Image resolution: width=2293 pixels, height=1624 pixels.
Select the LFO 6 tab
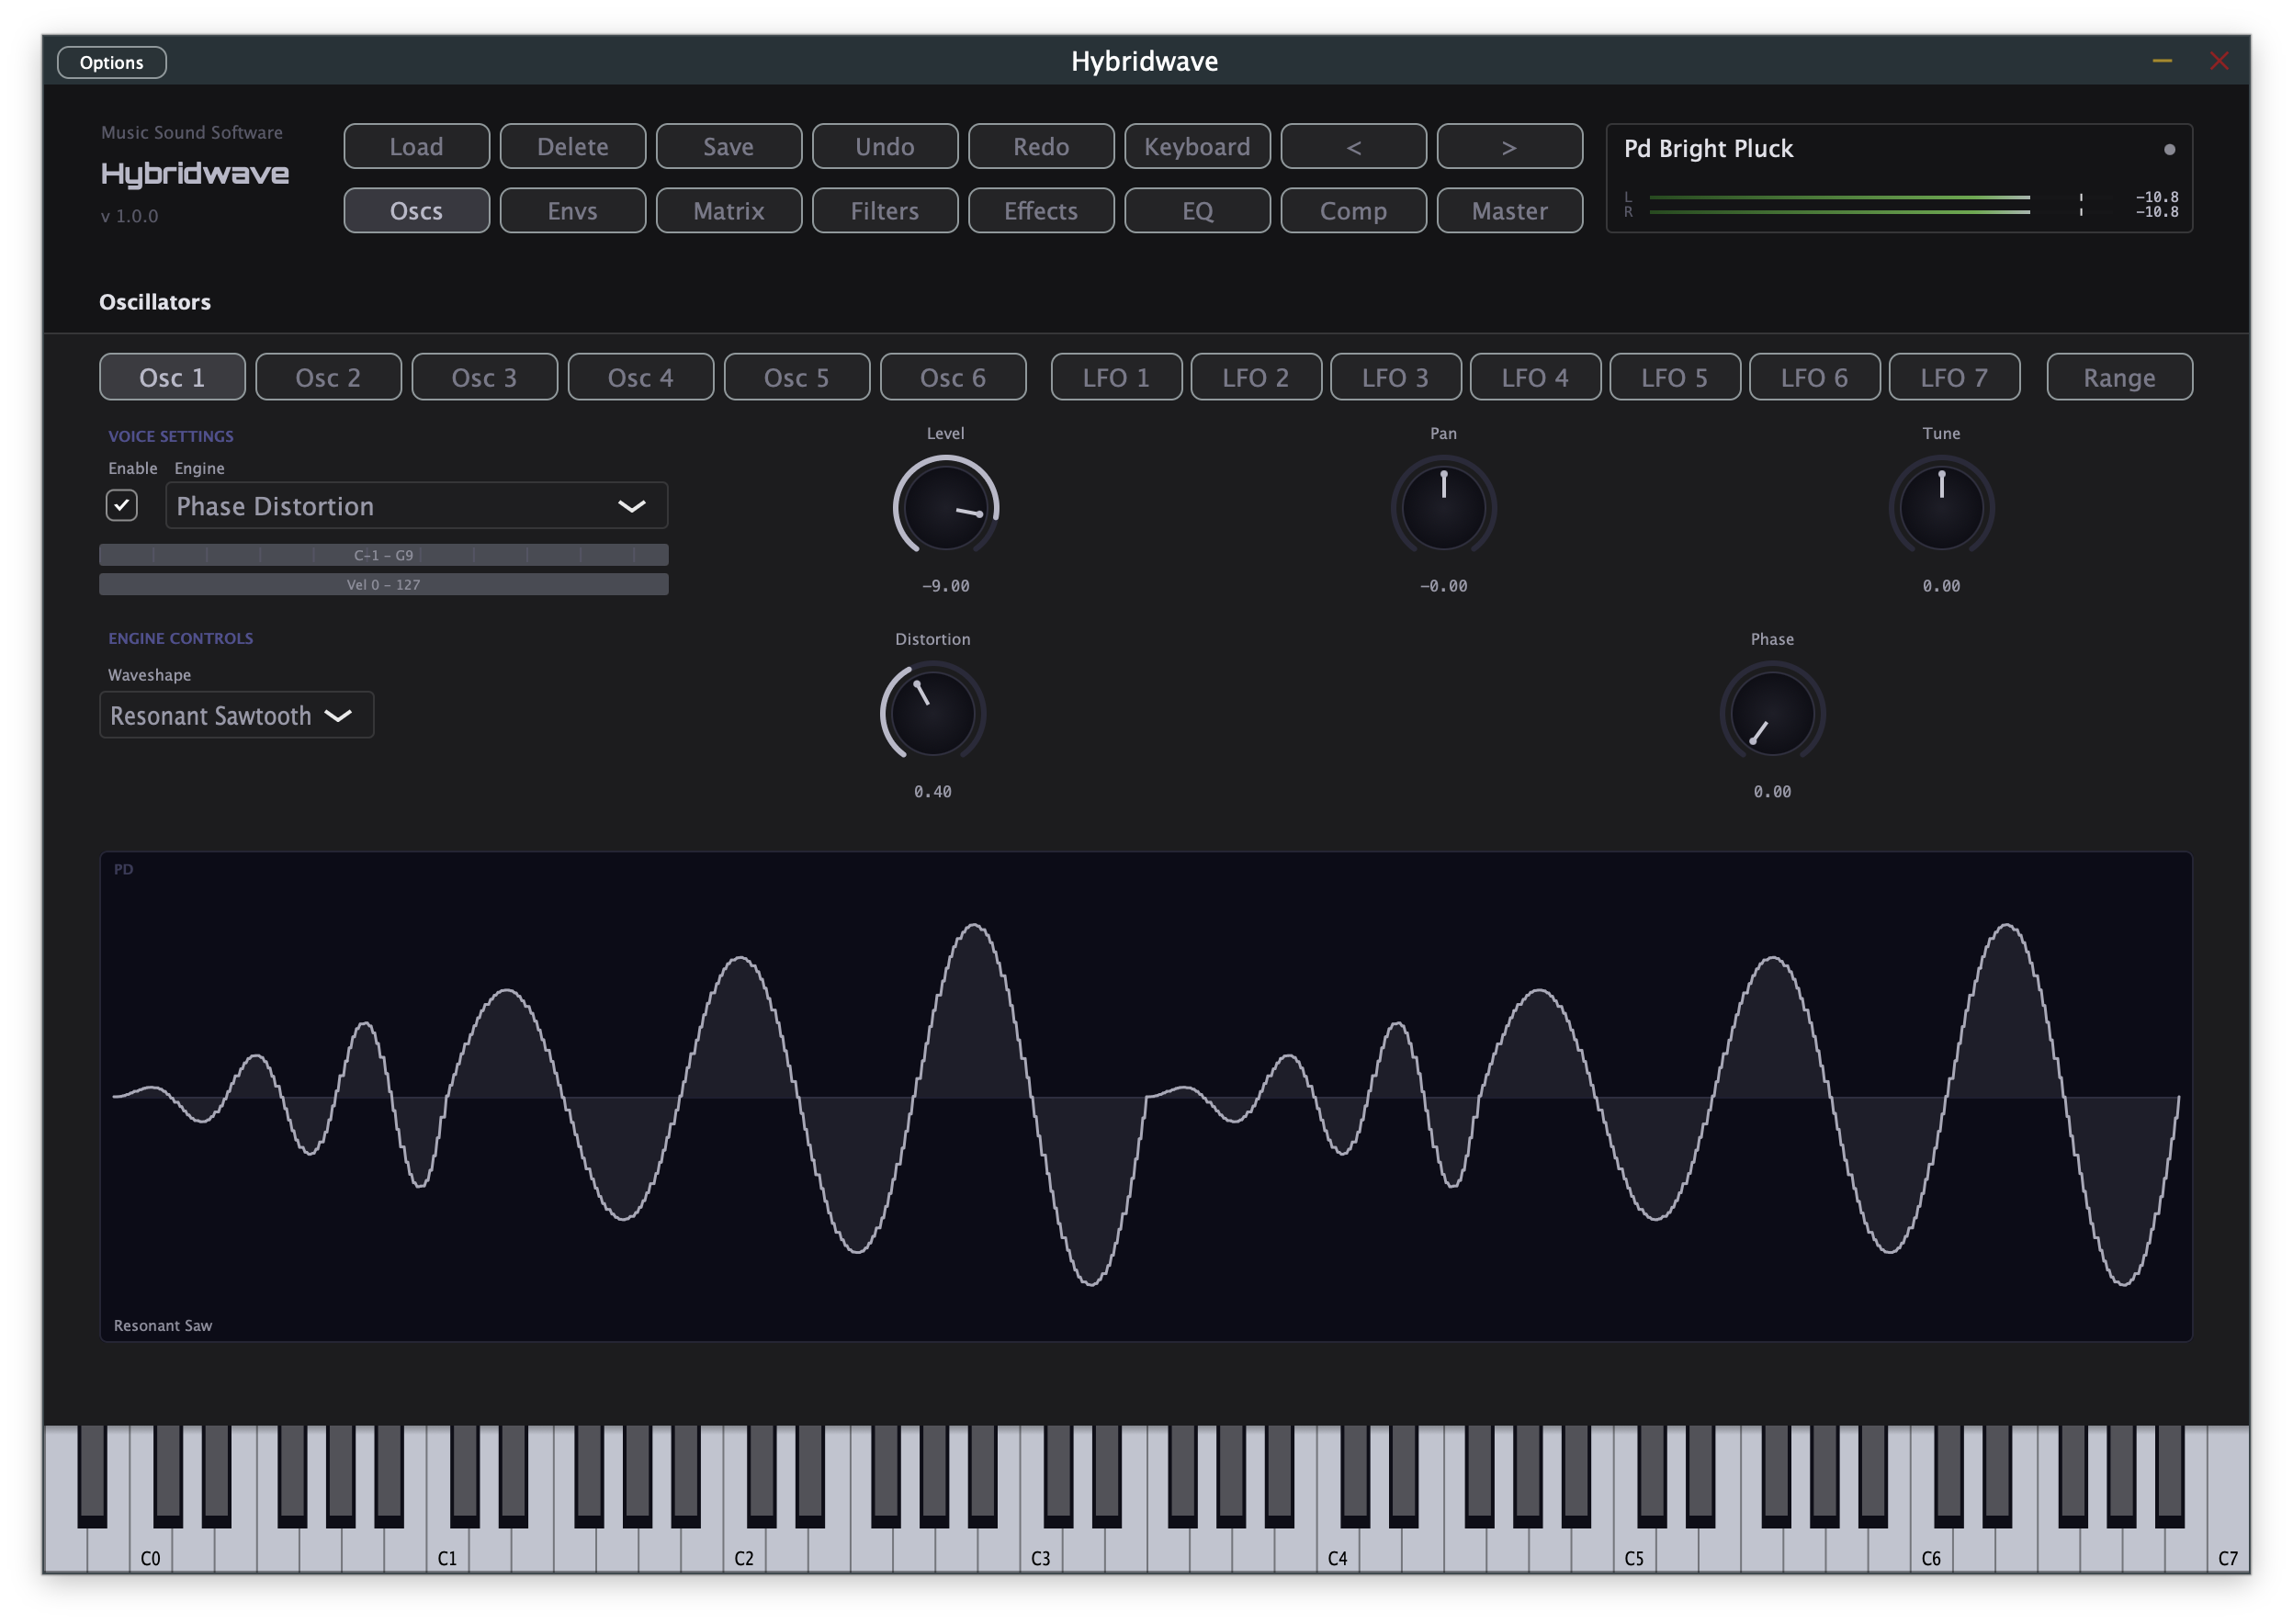coord(1813,377)
